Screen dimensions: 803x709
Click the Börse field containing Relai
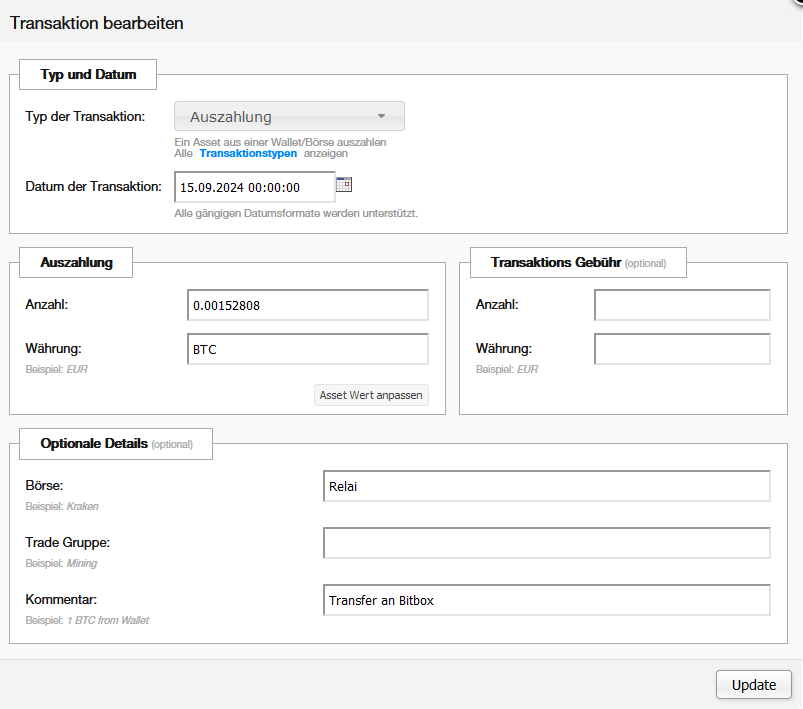point(547,486)
